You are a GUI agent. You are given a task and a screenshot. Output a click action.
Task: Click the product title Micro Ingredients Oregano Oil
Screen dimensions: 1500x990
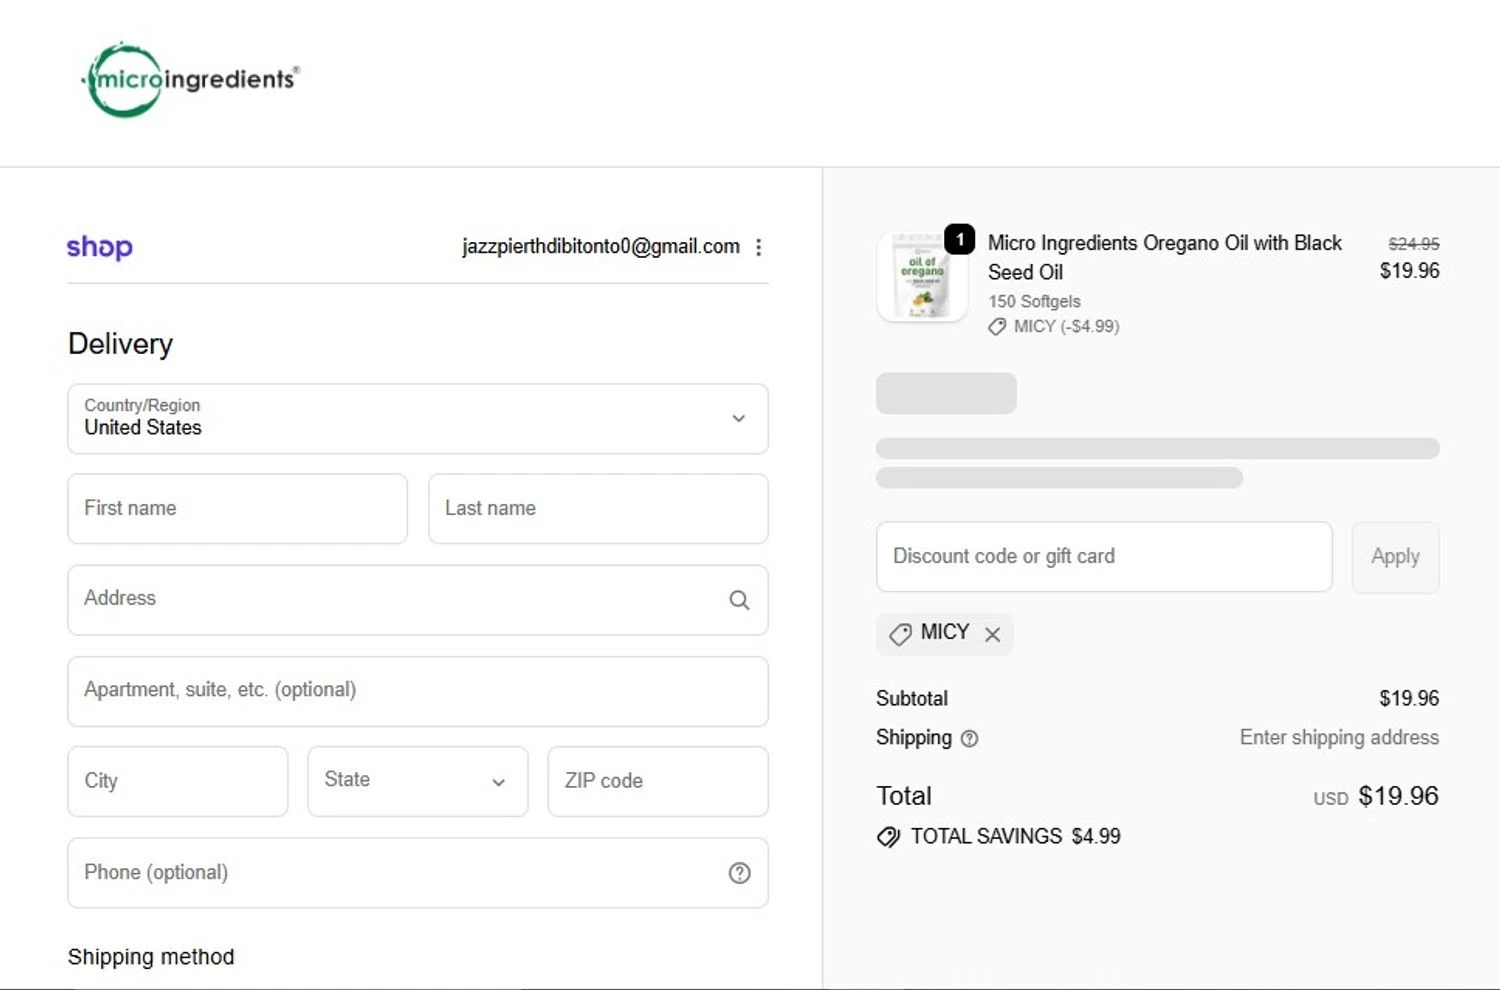[1165, 258]
